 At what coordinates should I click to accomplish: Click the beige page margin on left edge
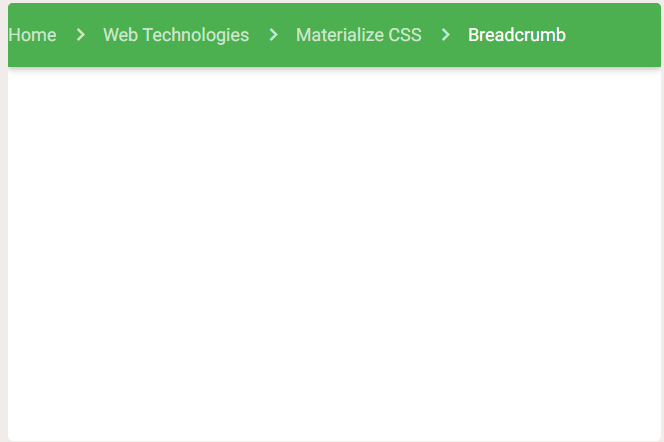pyautogui.click(x=4, y=254)
